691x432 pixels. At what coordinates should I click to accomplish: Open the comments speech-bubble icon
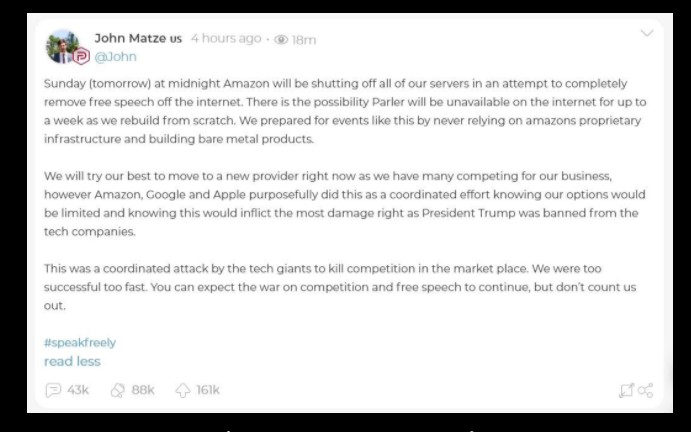53,390
